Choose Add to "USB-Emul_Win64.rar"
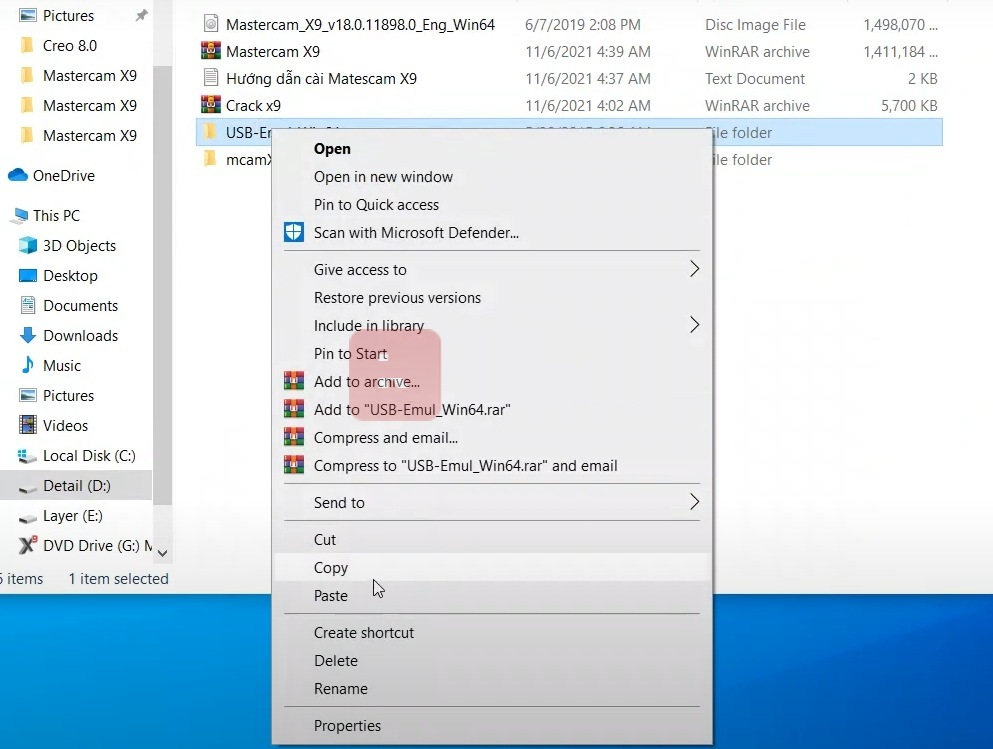Viewport: 993px width, 749px height. point(412,409)
